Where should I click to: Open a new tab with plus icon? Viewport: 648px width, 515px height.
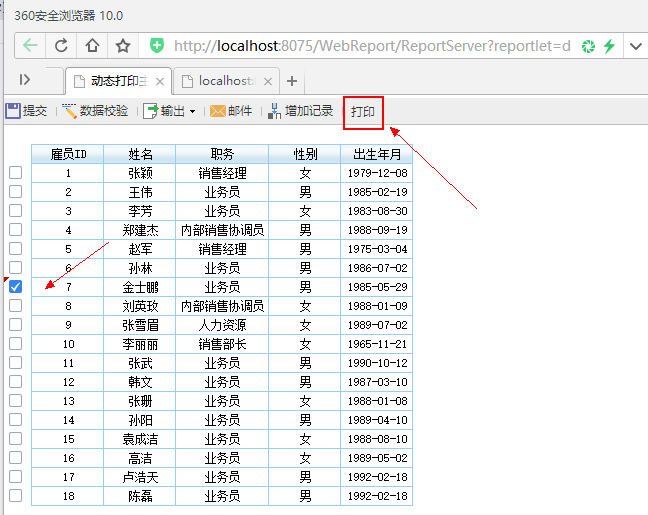point(292,81)
